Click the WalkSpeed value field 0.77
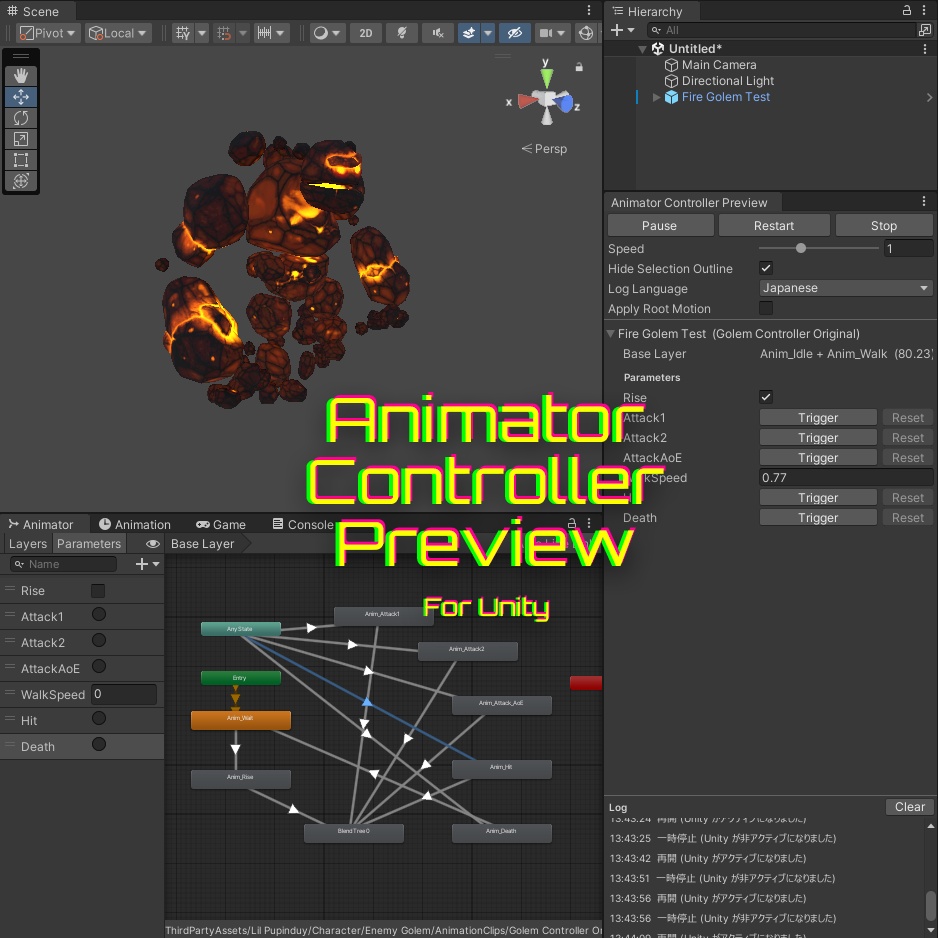 tap(846, 477)
